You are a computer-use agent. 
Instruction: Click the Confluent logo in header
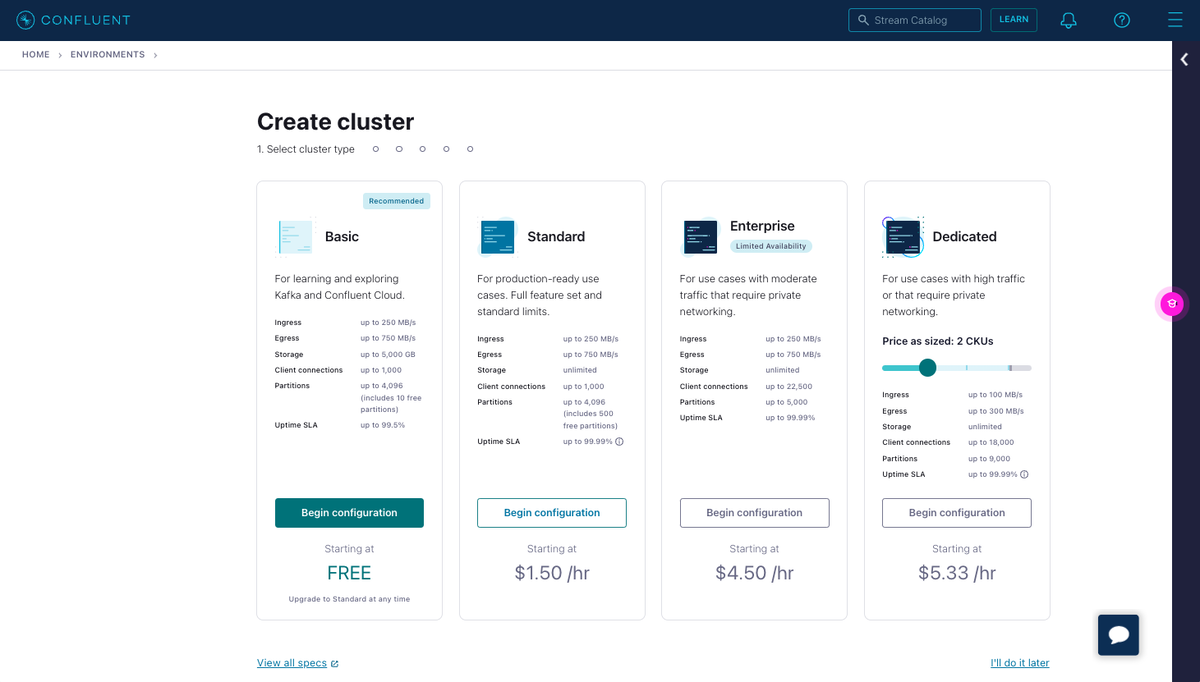[73, 20]
